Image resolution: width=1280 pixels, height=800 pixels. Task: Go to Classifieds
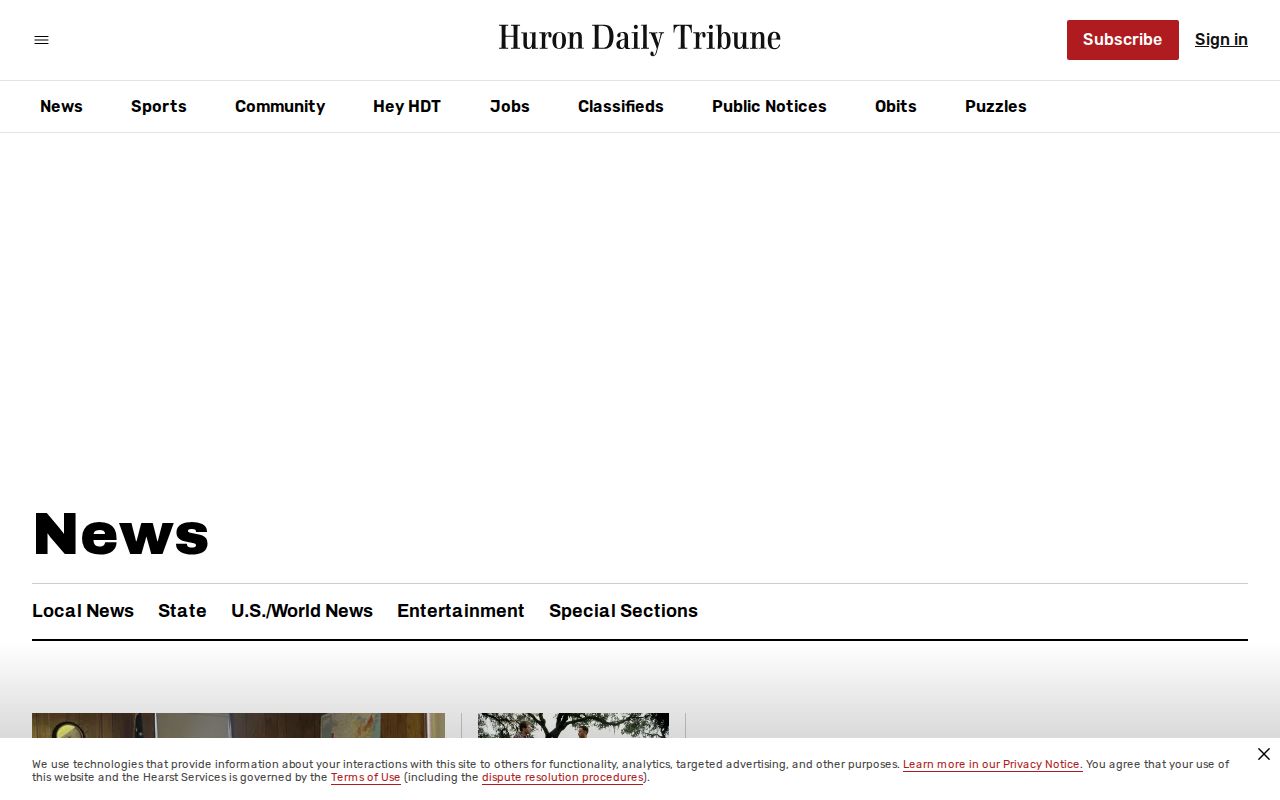(621, 106)
